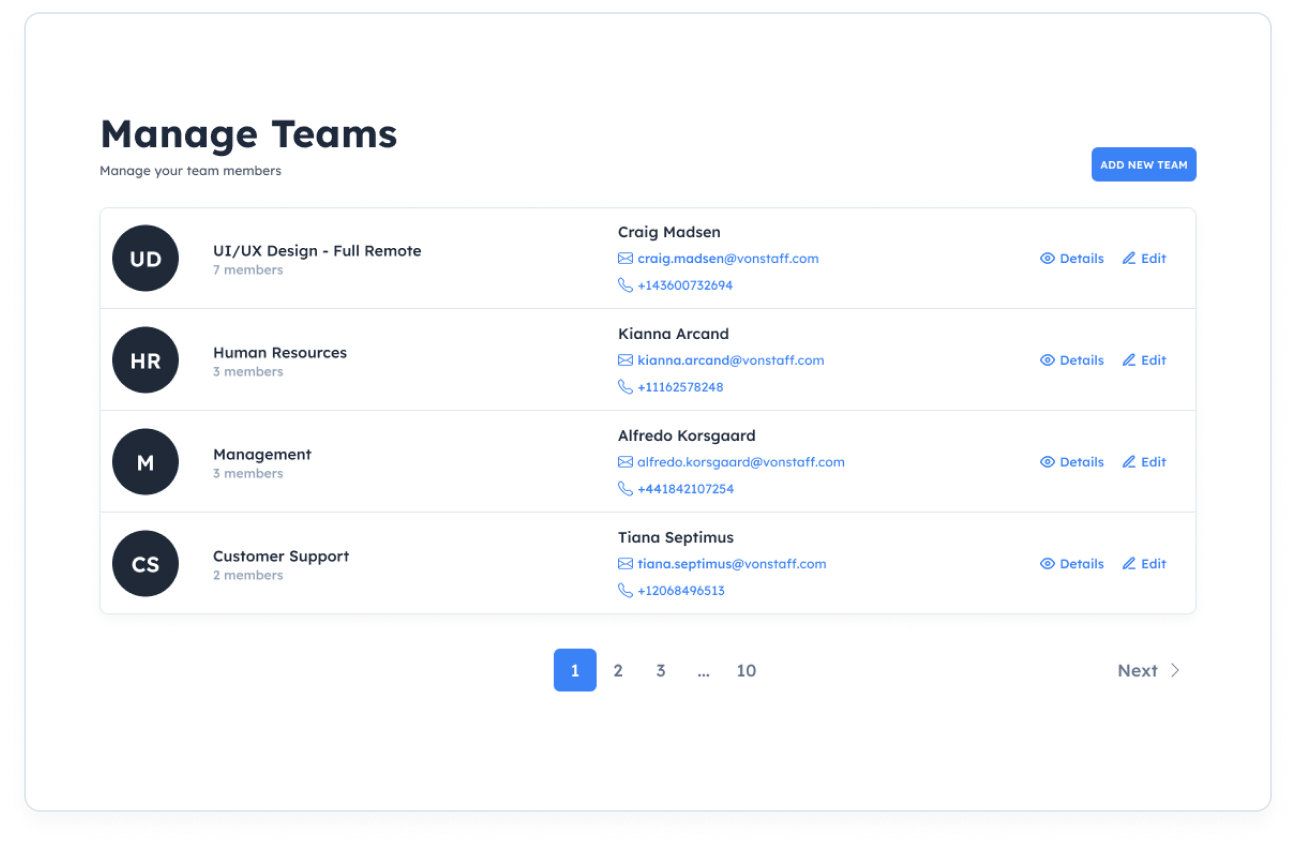Click phone icon beside Kianna Arcand's number

click(x=625, y=387)
